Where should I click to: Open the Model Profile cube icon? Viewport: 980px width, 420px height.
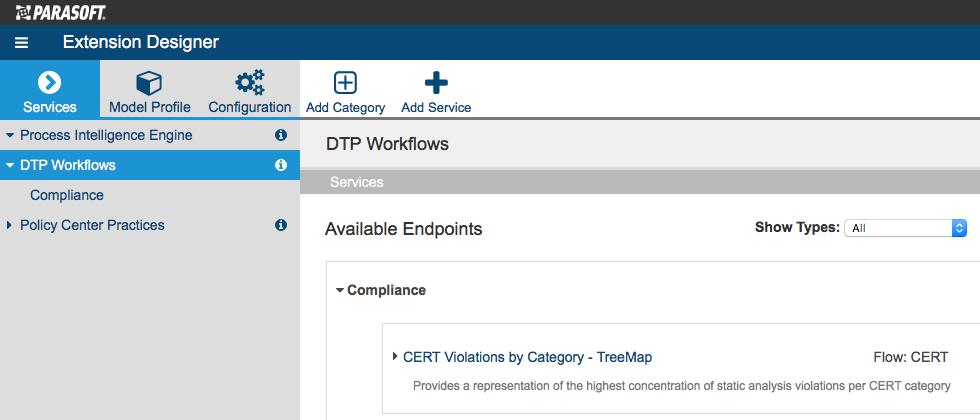pos(149,82)
